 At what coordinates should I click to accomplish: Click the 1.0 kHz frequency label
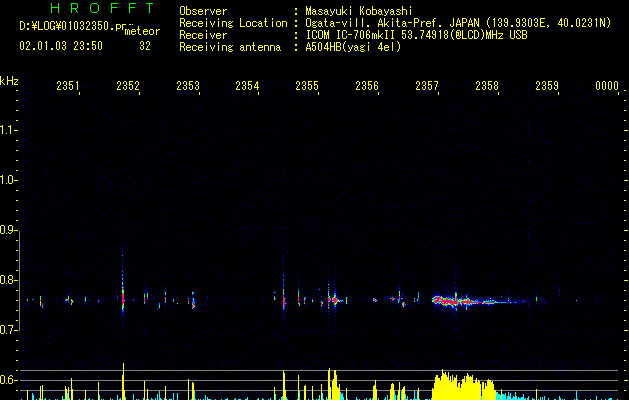coord(8,180)
